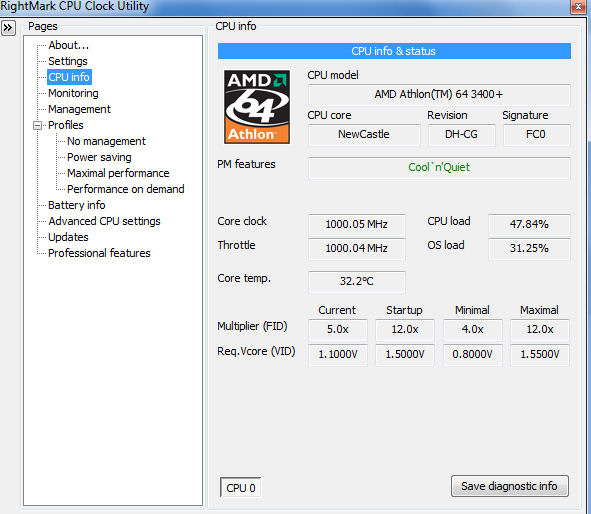
Task: Select the Profiles tree item
Action: [66, 125]
